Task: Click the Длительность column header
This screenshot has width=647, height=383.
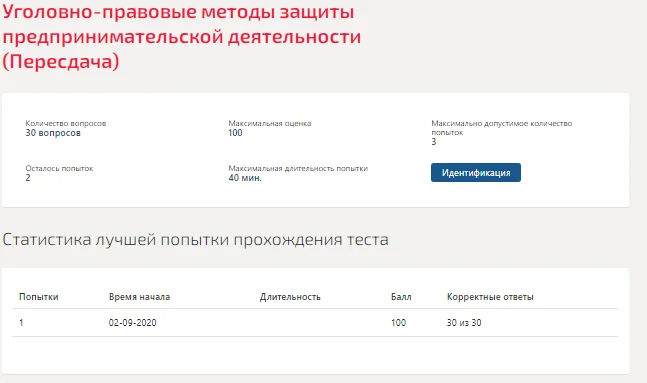Action: pos(290,297)
